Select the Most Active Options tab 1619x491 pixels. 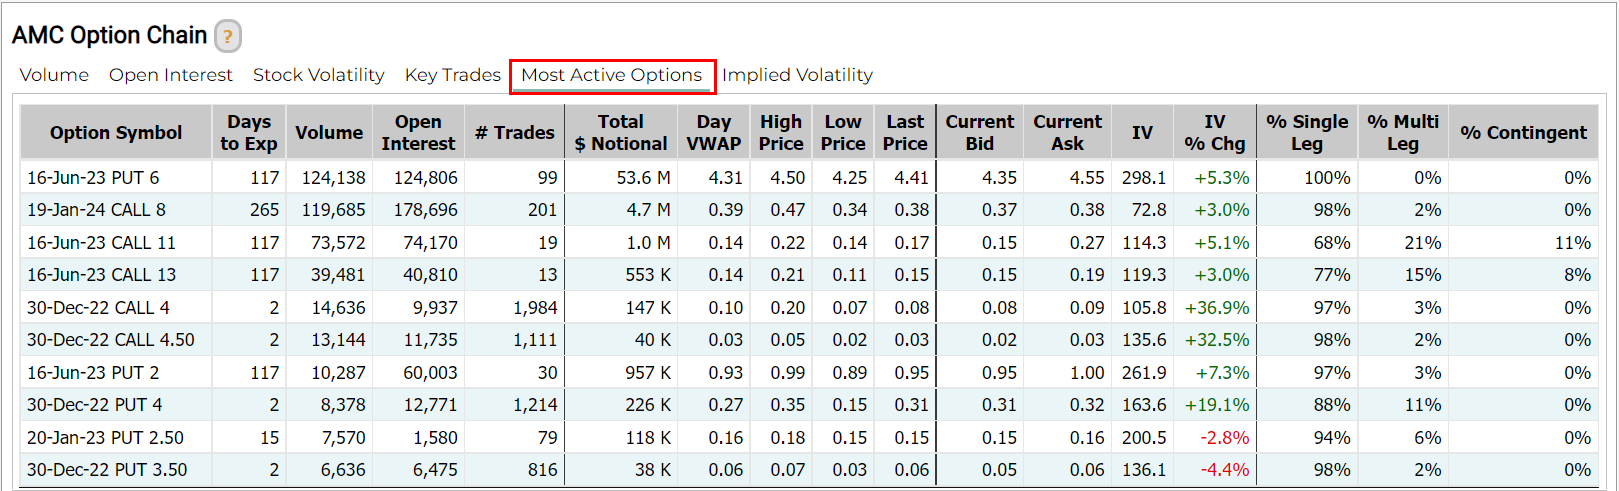point(611,75)
